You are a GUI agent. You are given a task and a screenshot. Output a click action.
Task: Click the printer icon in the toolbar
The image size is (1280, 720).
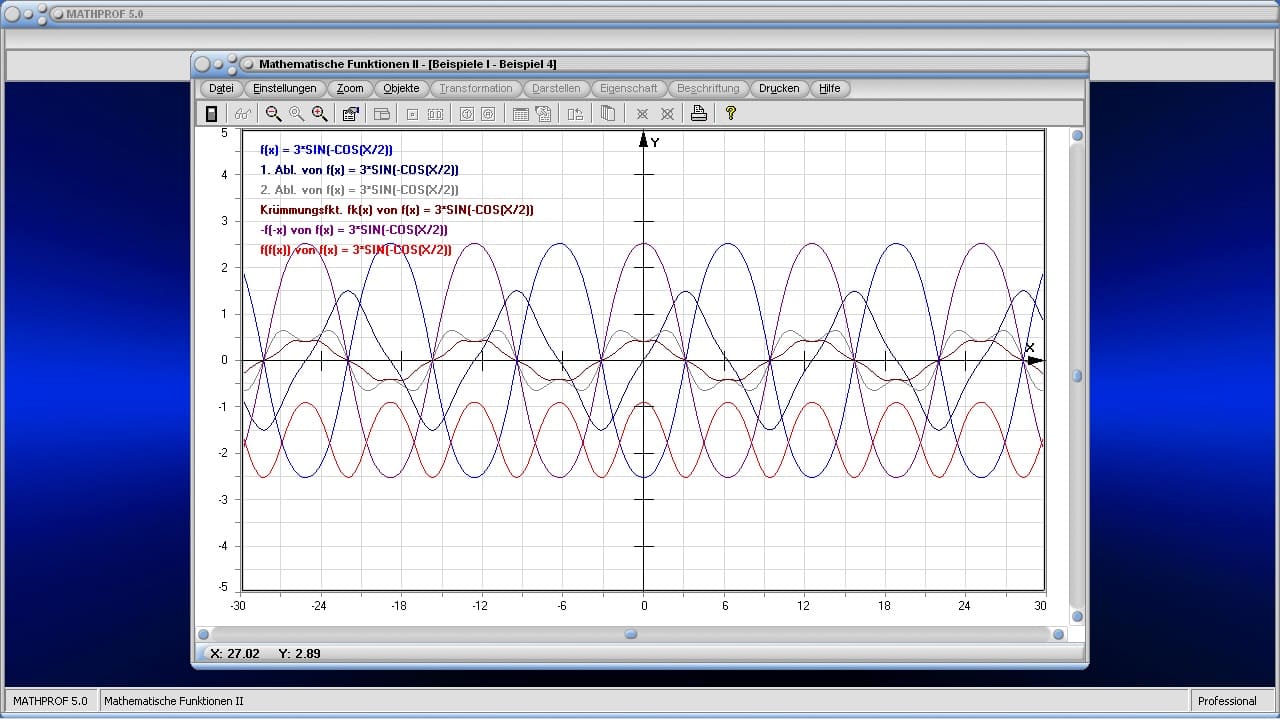[699, 114]
